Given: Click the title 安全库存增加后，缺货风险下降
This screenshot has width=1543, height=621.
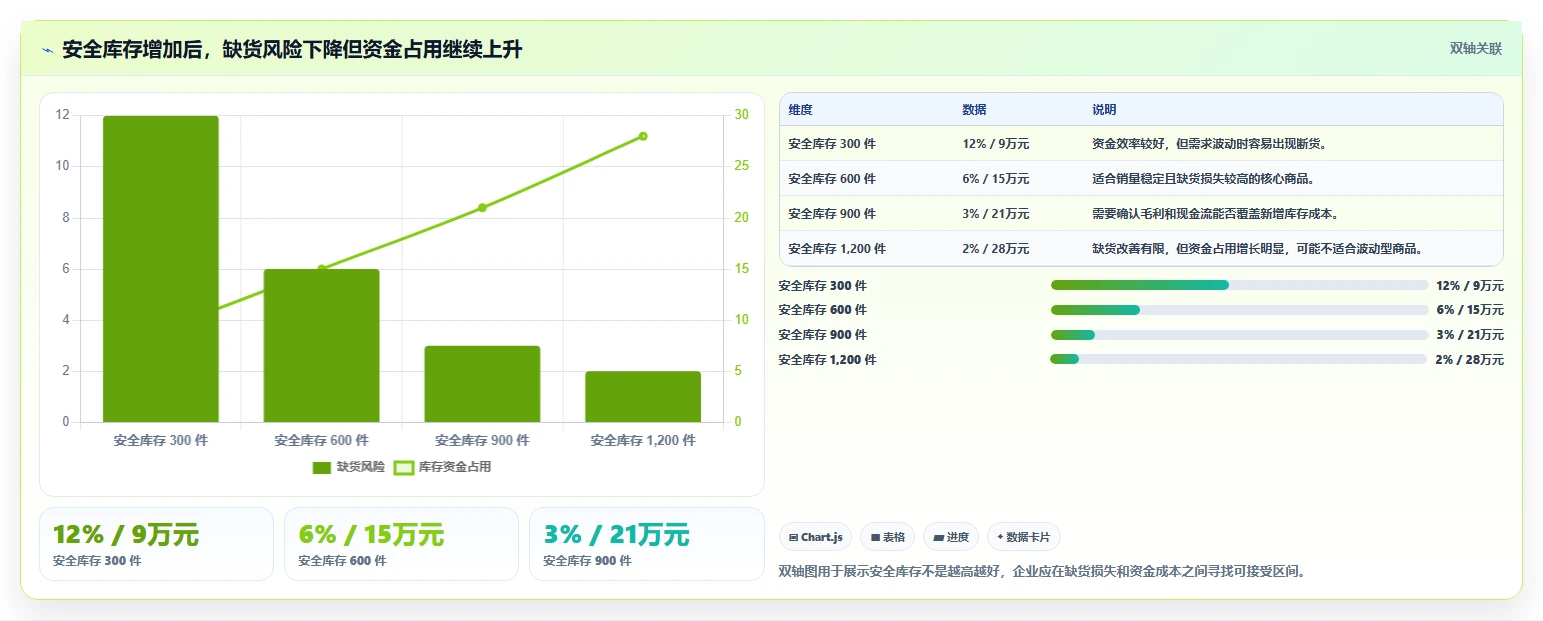Looking at the screenshot, I should click(x=292, y=50).
